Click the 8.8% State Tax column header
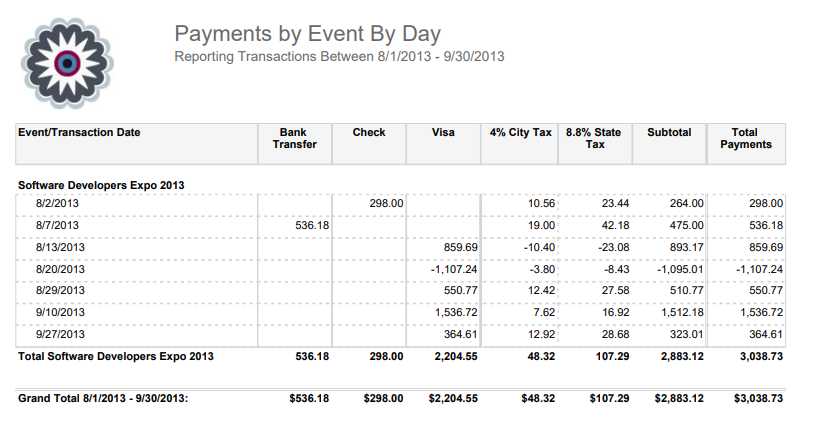The height and width of the screenshot is (431, 815). tap(593, 138)
